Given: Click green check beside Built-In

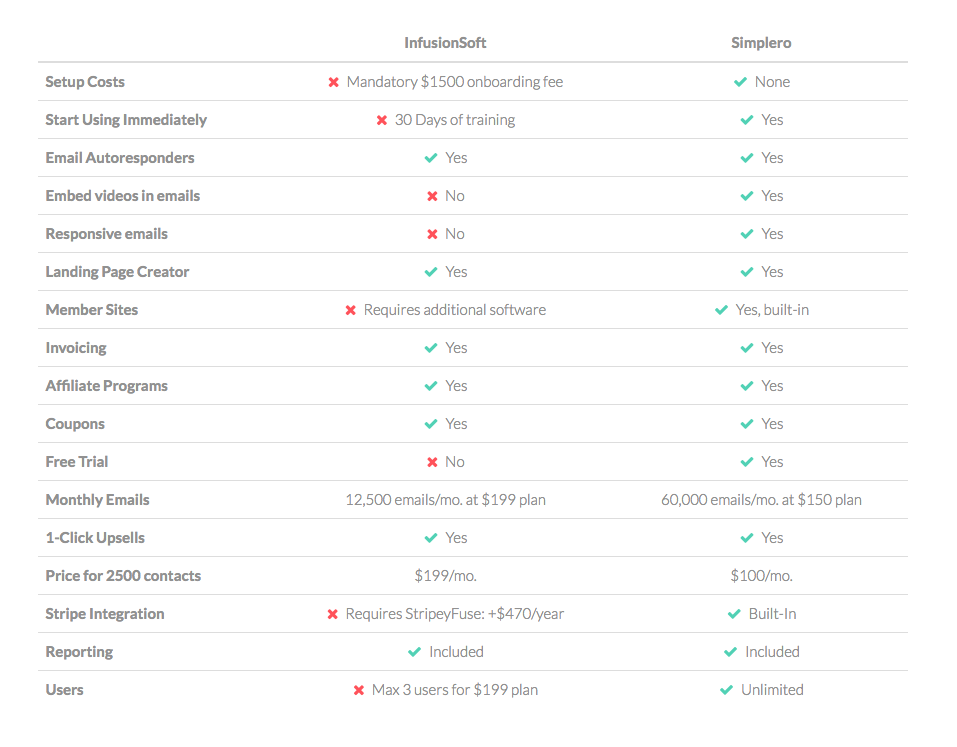Looking at the screenshot, I should tap(734, 614).
